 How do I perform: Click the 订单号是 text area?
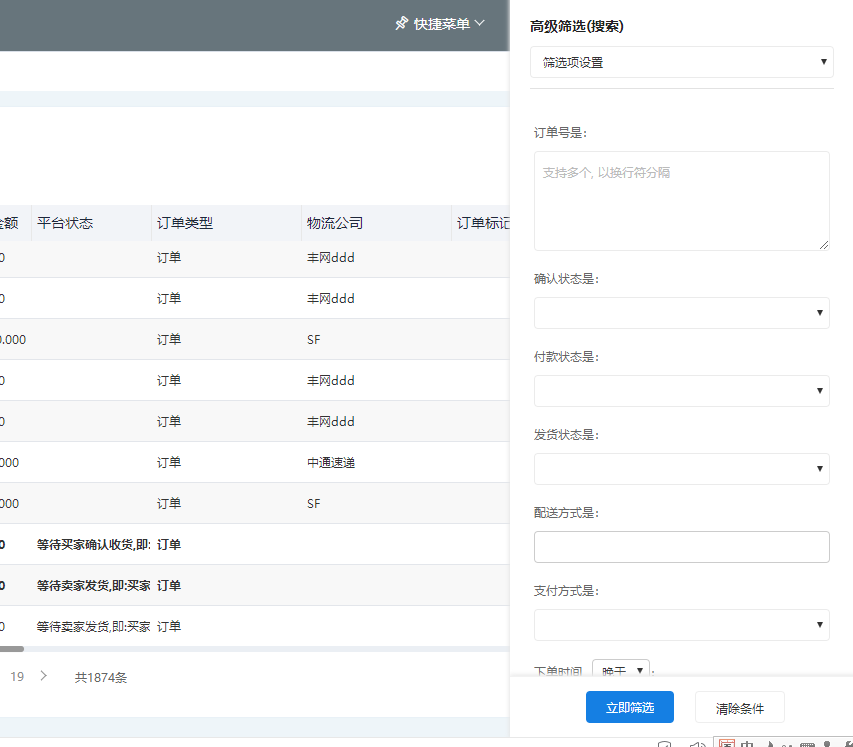[x=681, y=200]
